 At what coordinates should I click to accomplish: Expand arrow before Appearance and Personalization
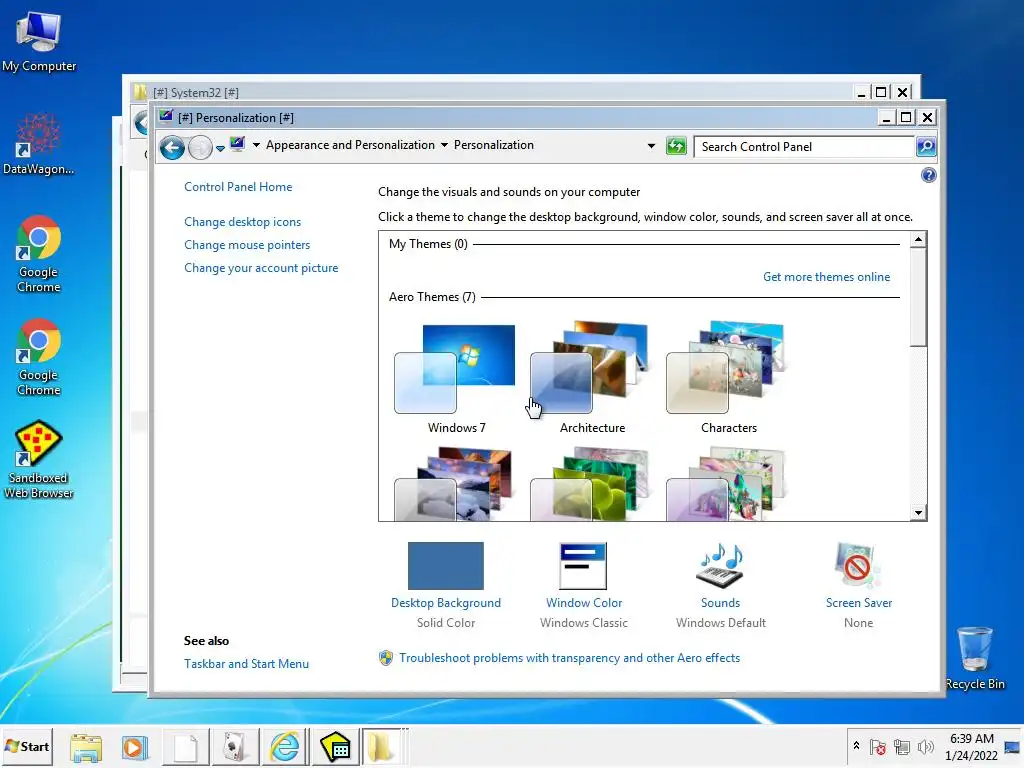tap(256, 145)
